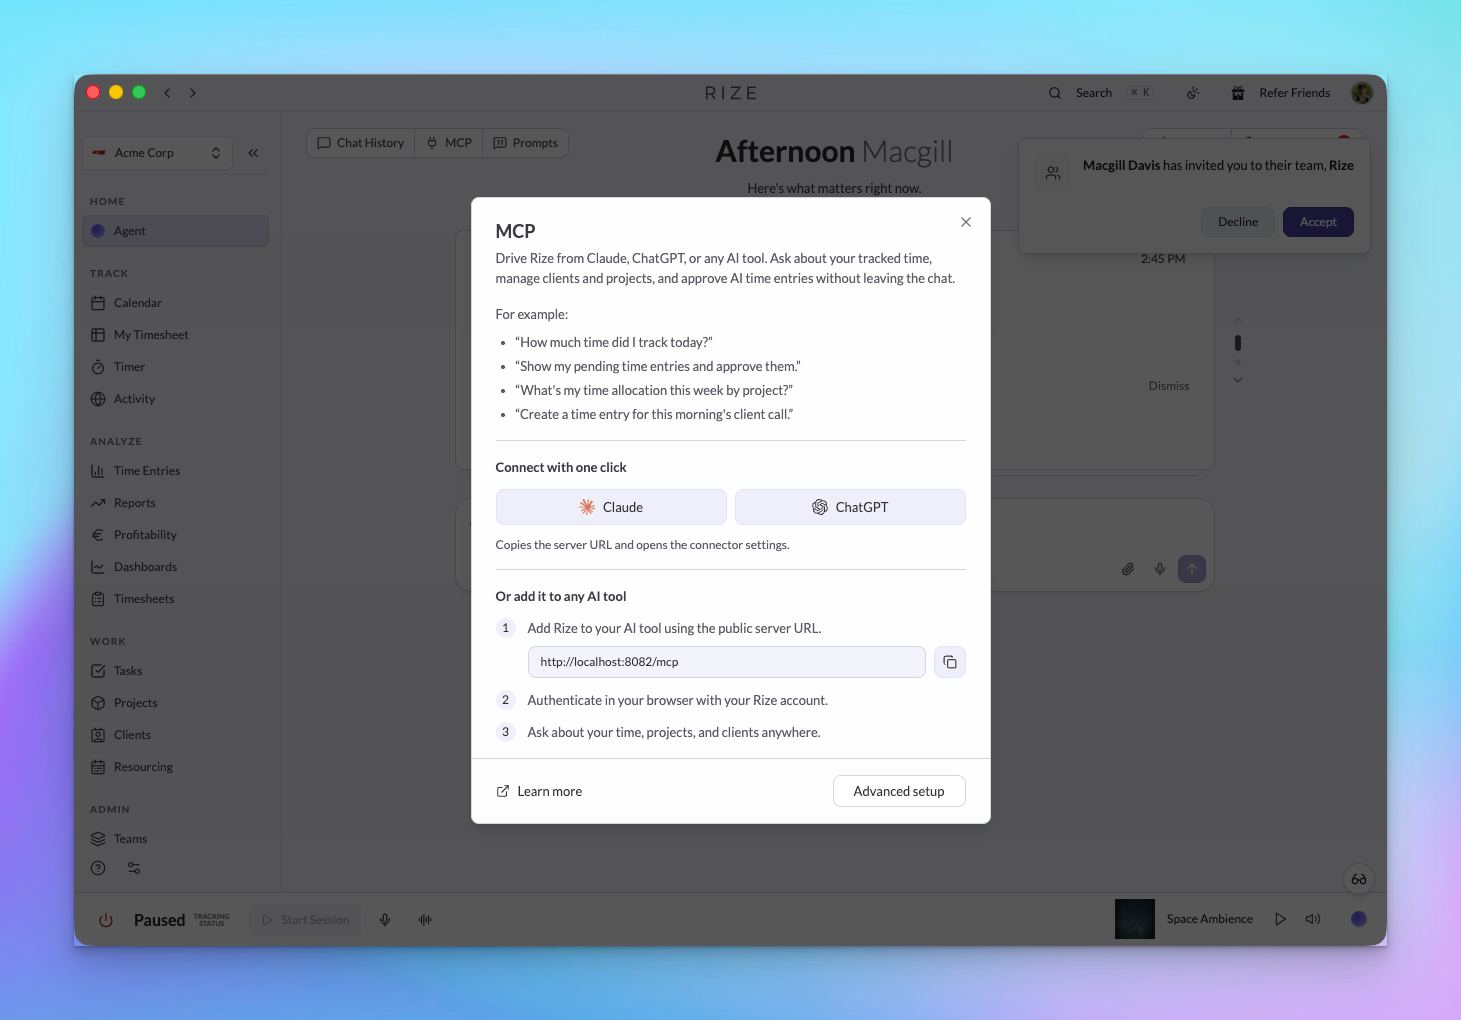Open the Prompts tab
This screenshot has height=1020, width=1461.
pos(526,143)
